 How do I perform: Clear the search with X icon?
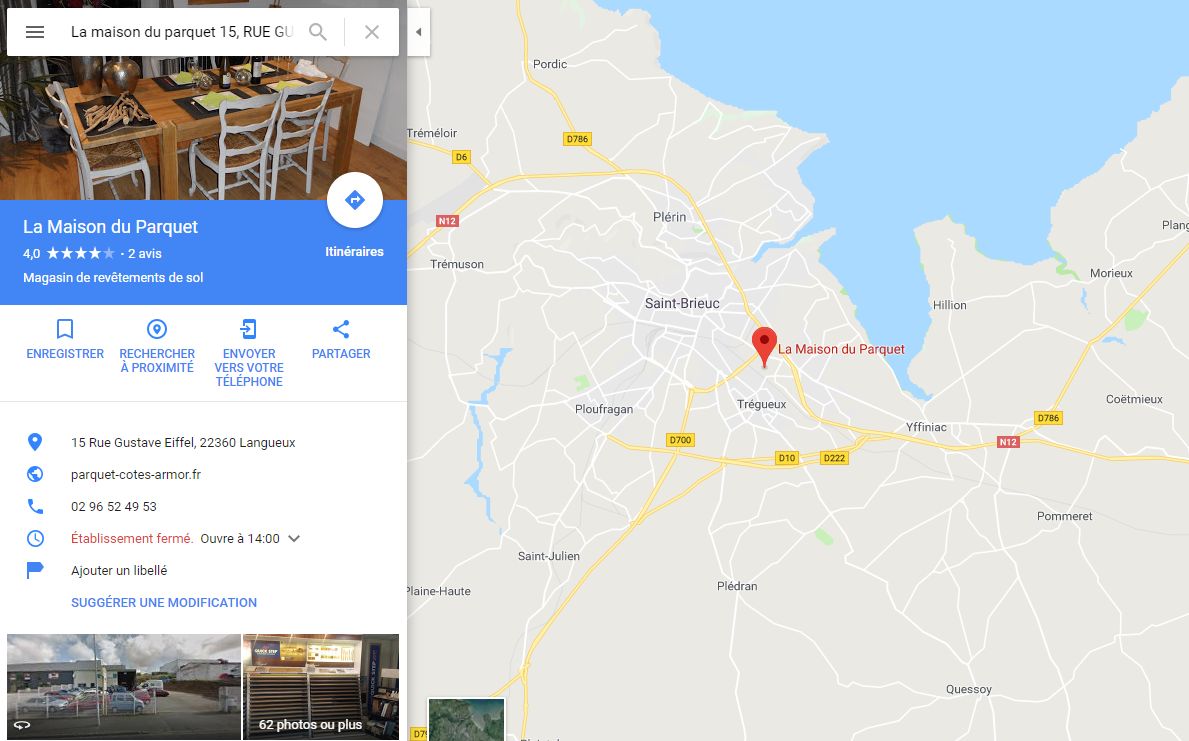(x=372, y=32)
